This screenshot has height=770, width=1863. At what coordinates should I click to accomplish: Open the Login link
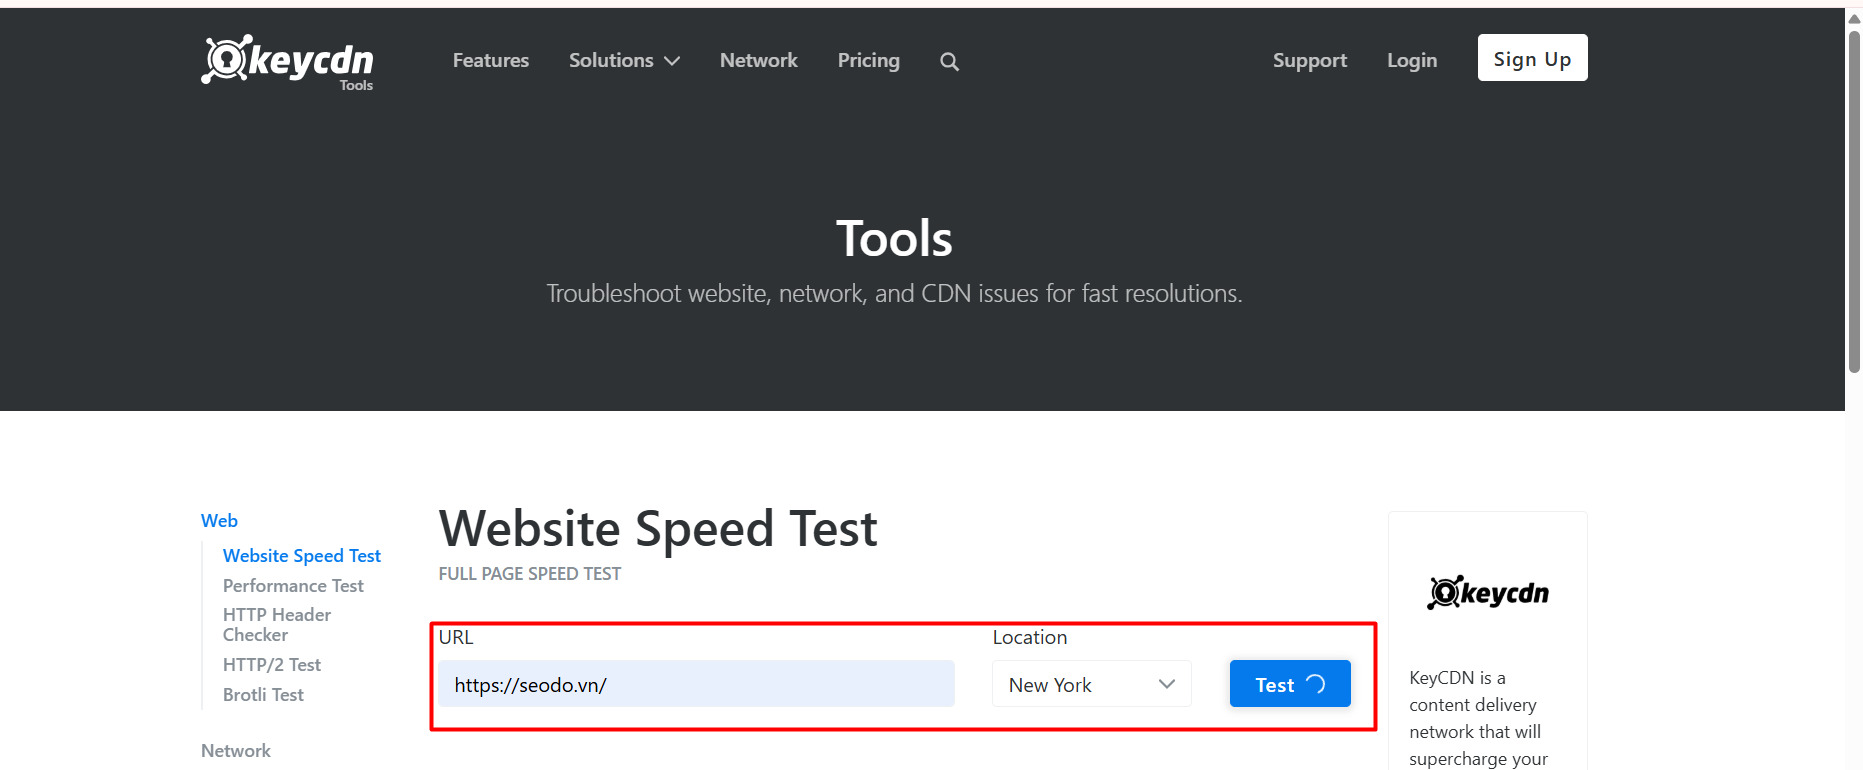click(x=1412, y=60)
